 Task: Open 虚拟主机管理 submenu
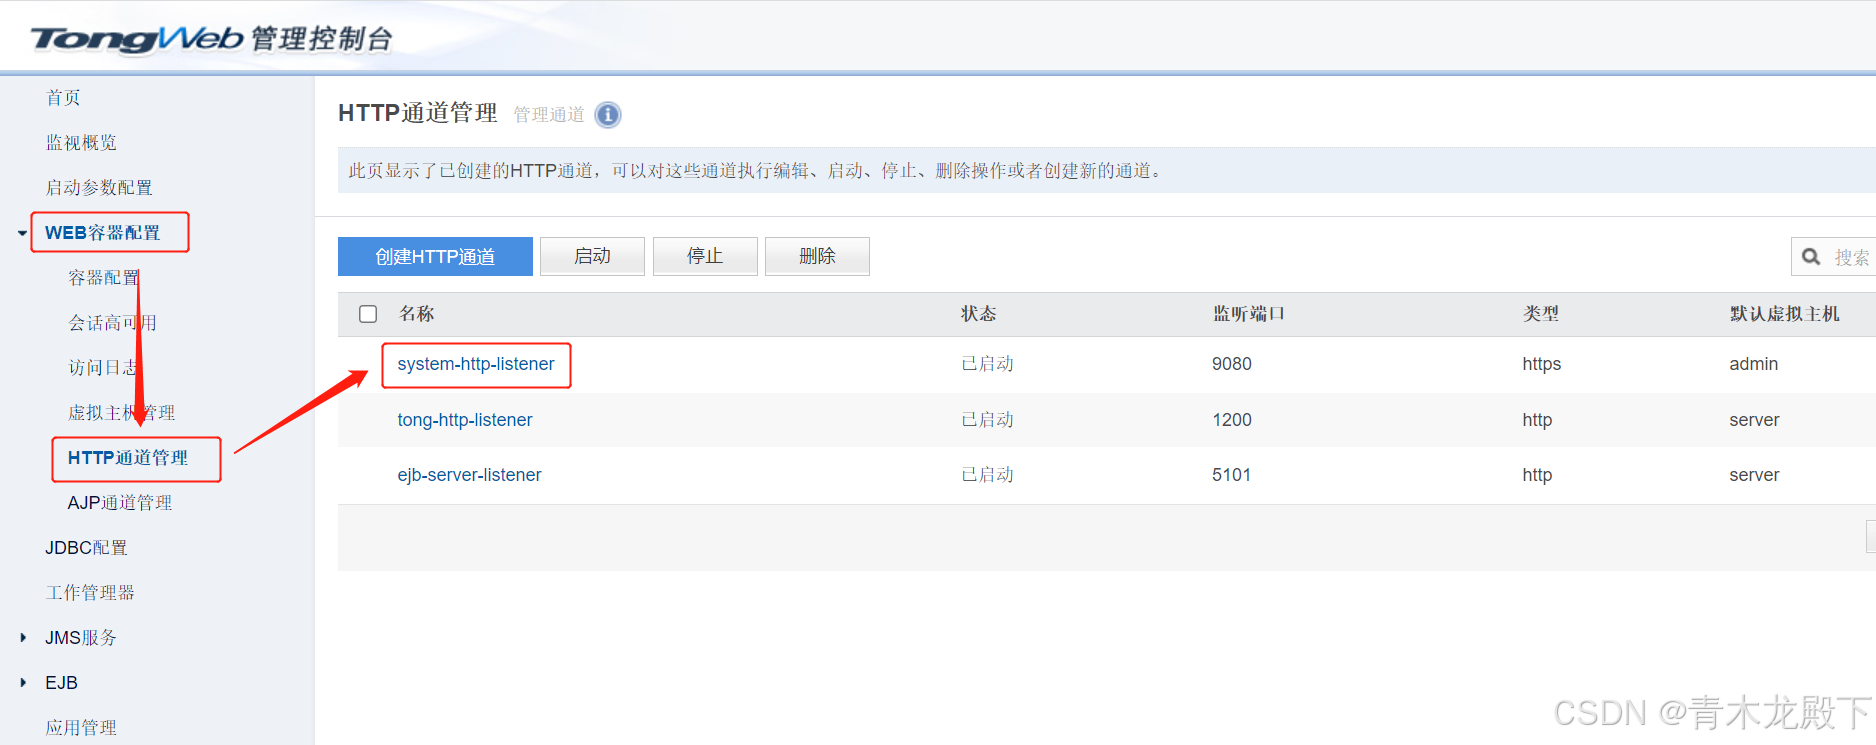[121, 412]
